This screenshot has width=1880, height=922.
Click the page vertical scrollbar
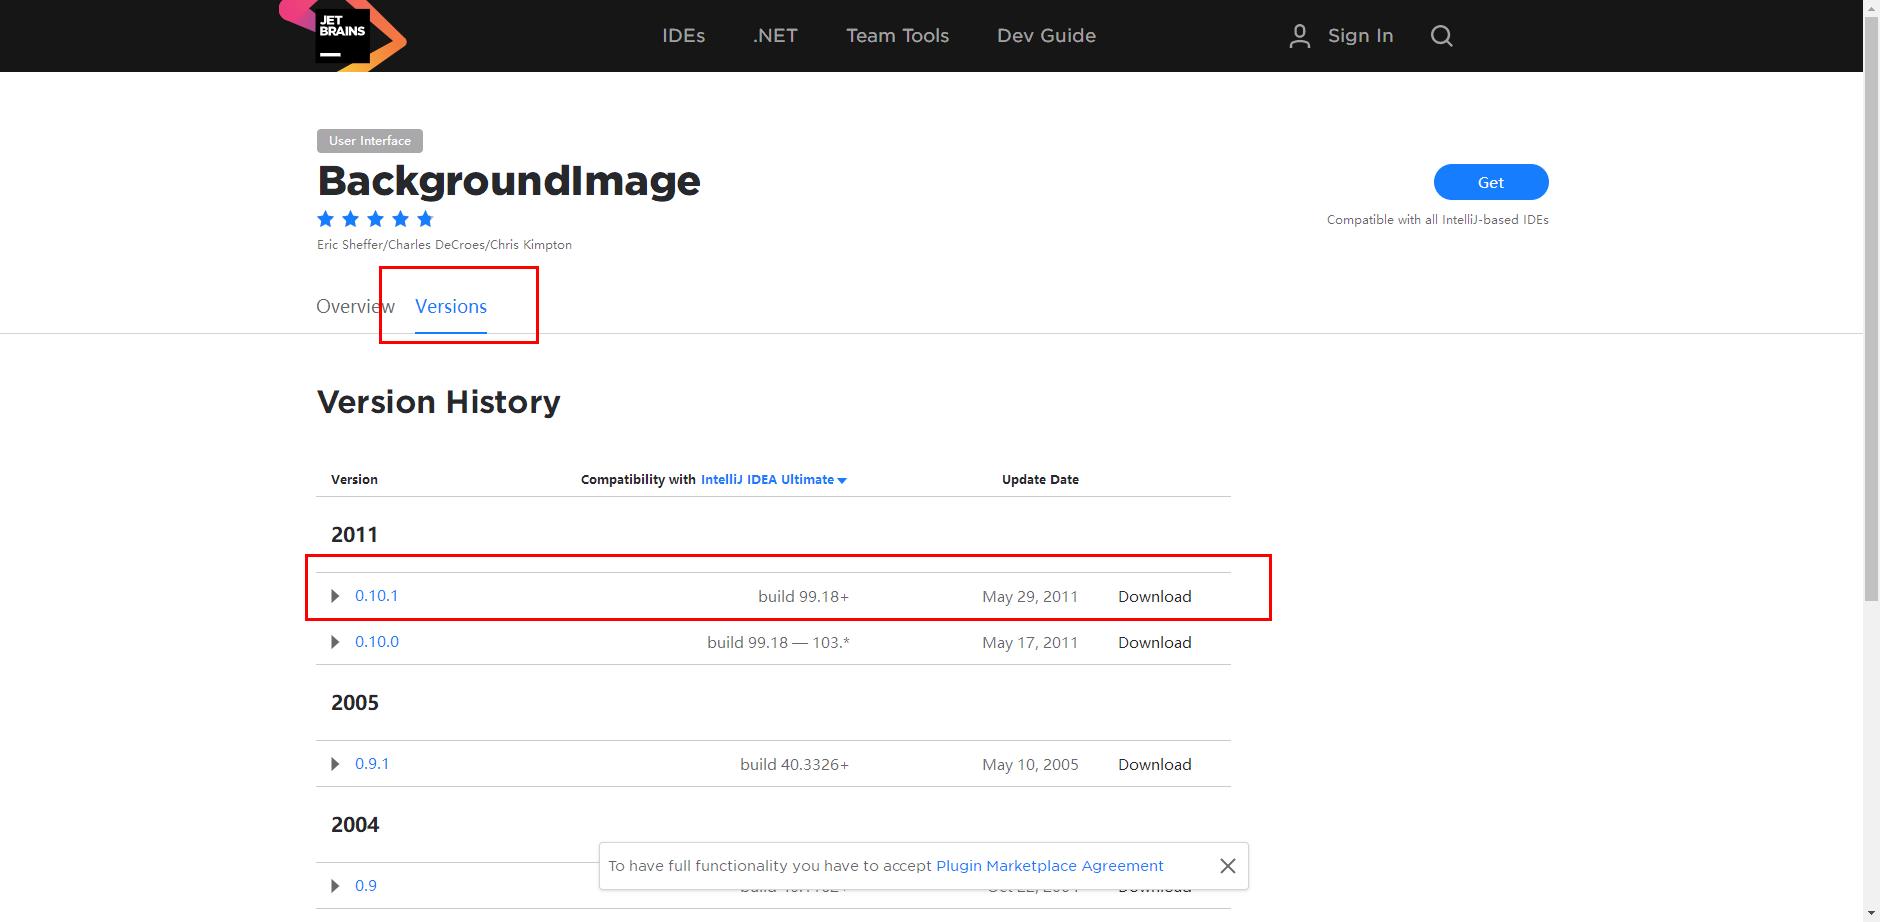[x=1871, y=300]
